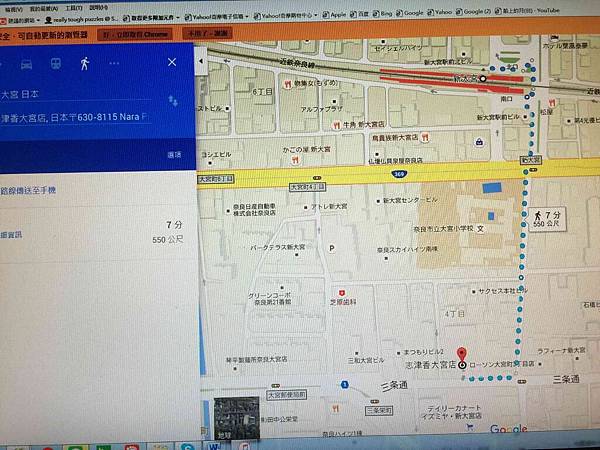Expand Yahoo!奇摩電子信箱 bookmark dropdown
Screen dimensions: 600x450
tap(247, 16)
